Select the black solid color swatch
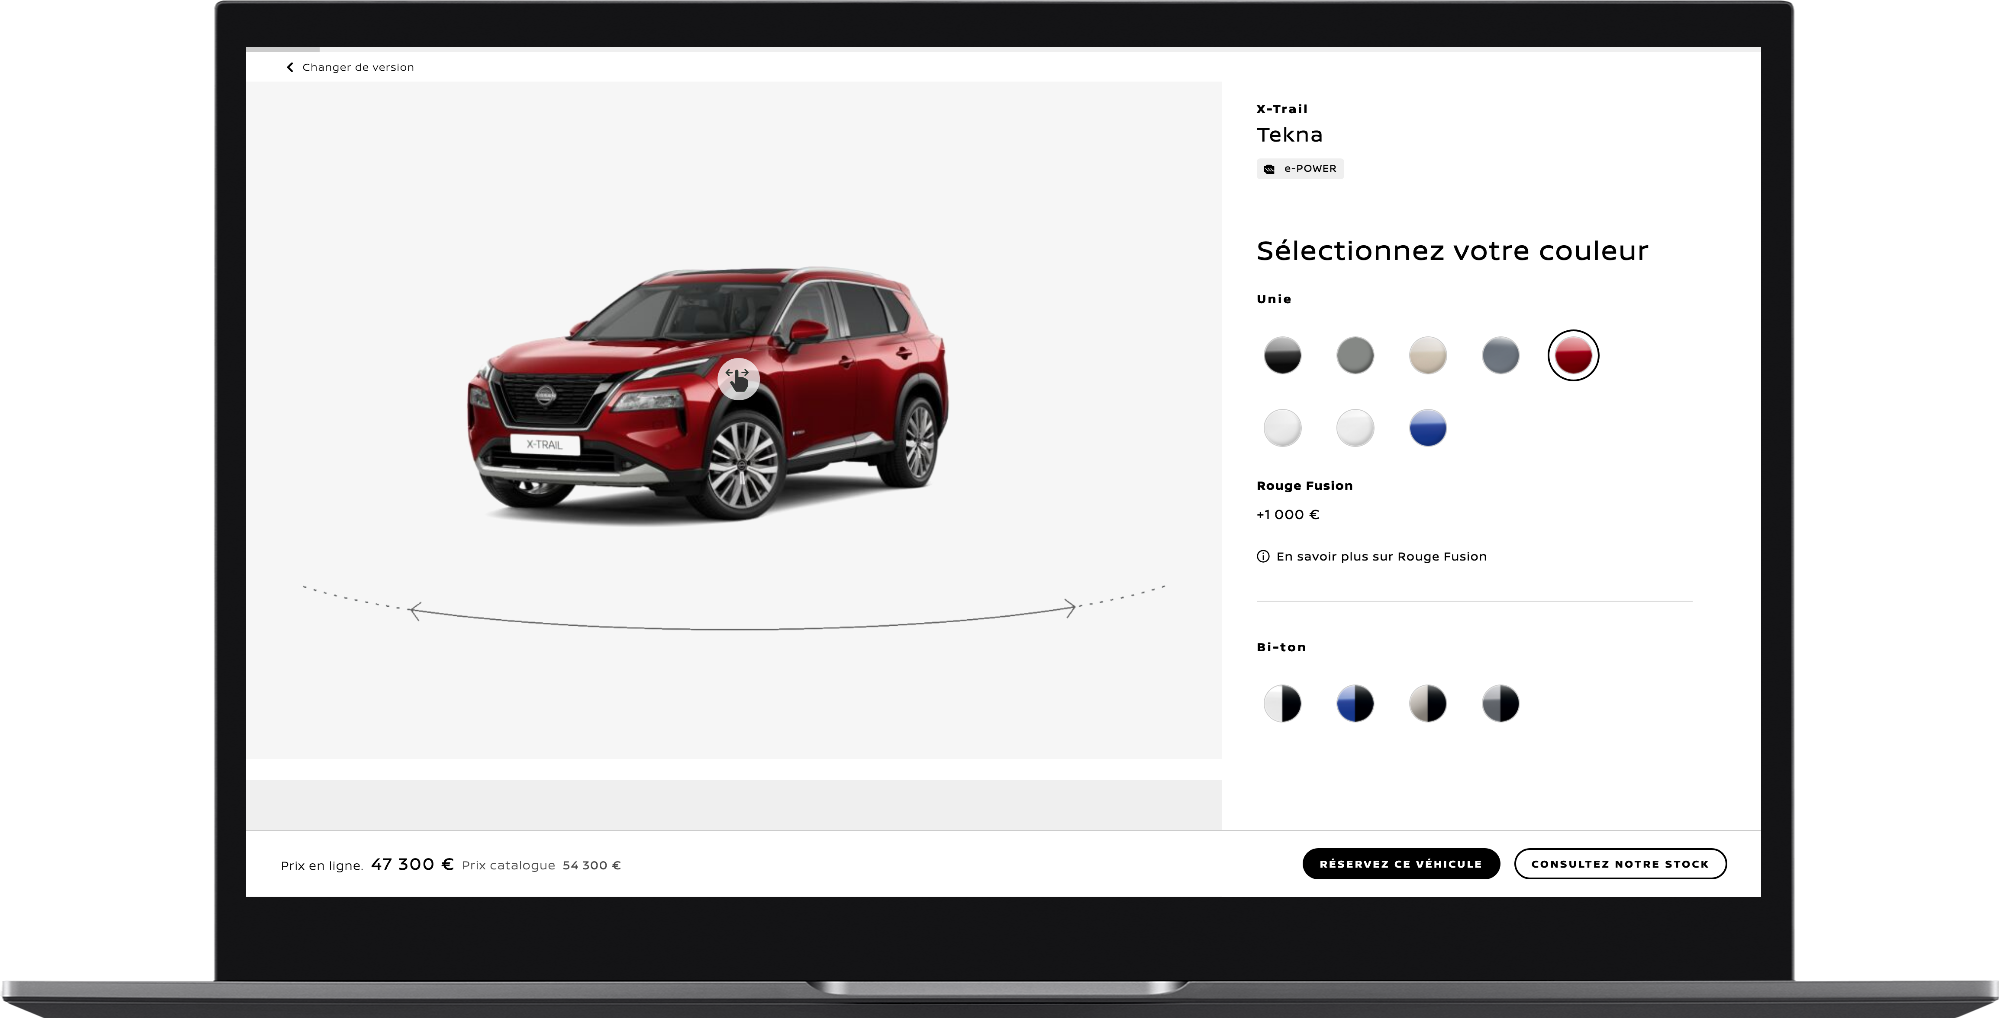 tap(1282, 355)
